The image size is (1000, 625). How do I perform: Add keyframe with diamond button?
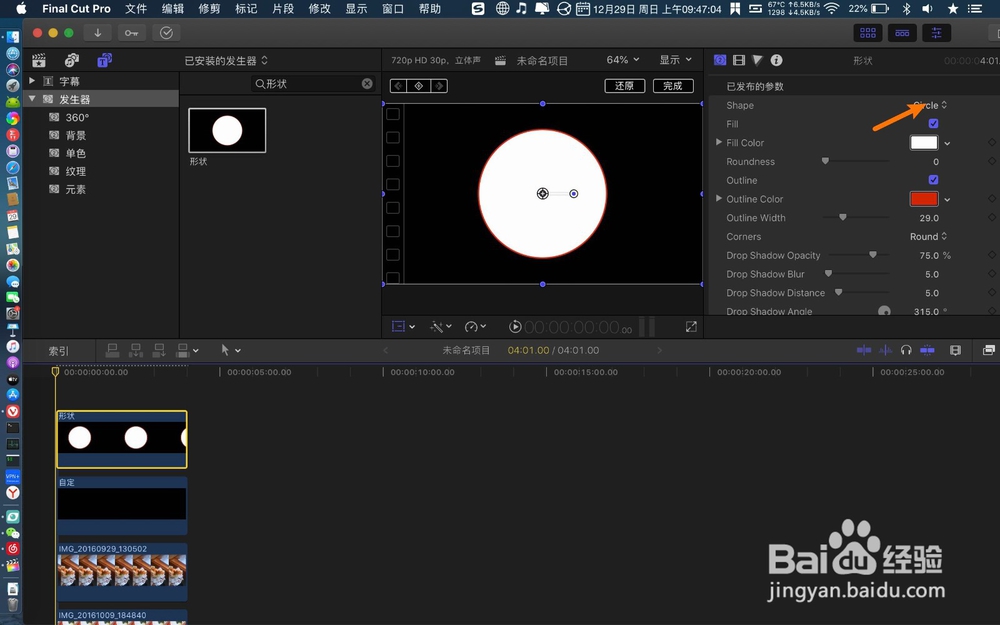(419, 86)
